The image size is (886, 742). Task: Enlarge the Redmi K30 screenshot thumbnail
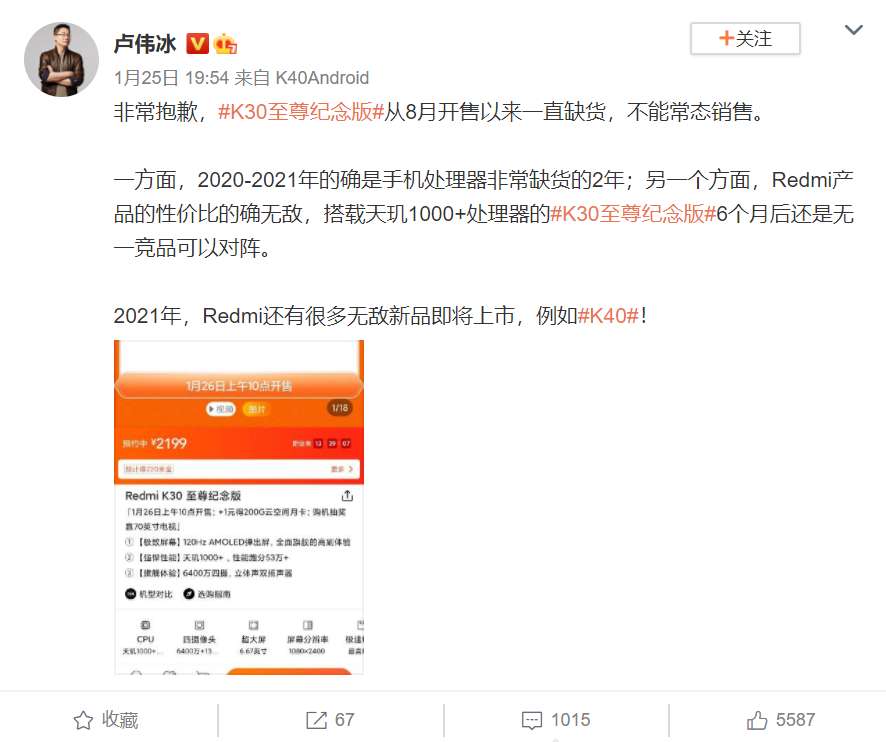click(x=239, y=507)
